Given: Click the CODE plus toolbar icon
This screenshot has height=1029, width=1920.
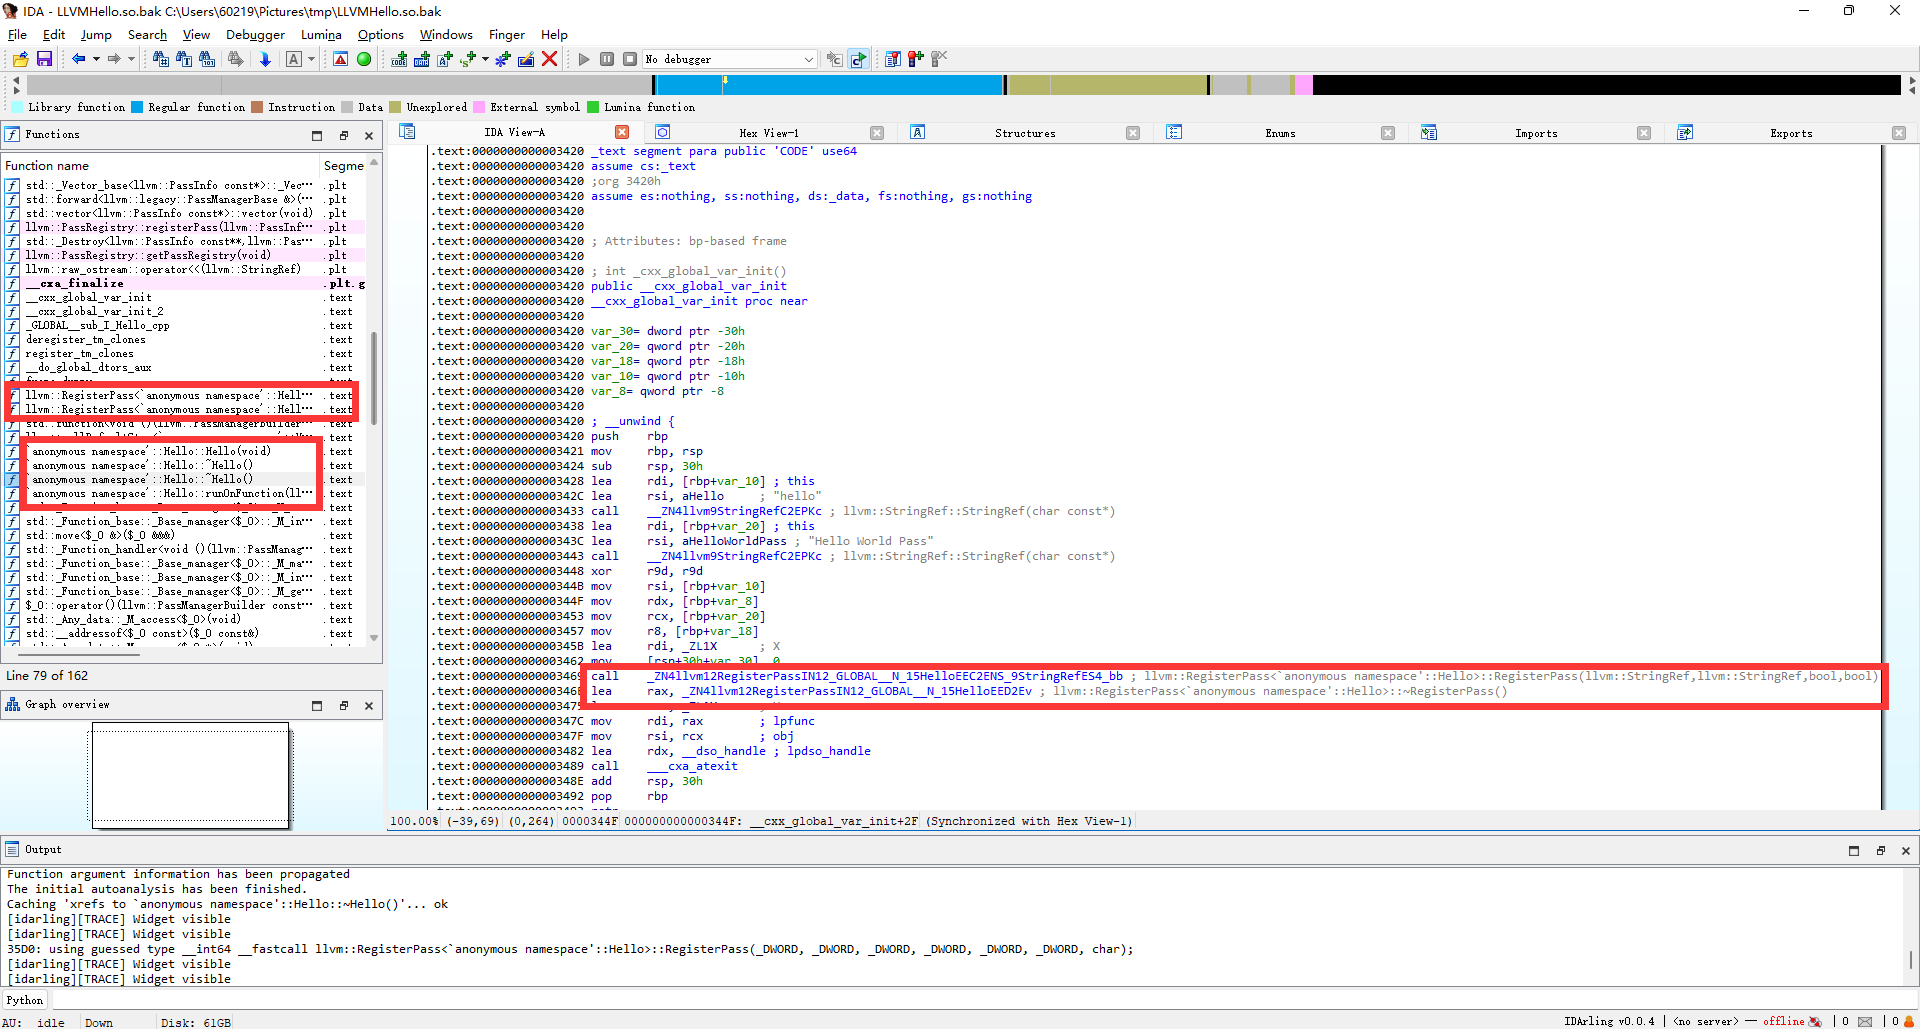Looking at the screenshot, I should 399,59.
